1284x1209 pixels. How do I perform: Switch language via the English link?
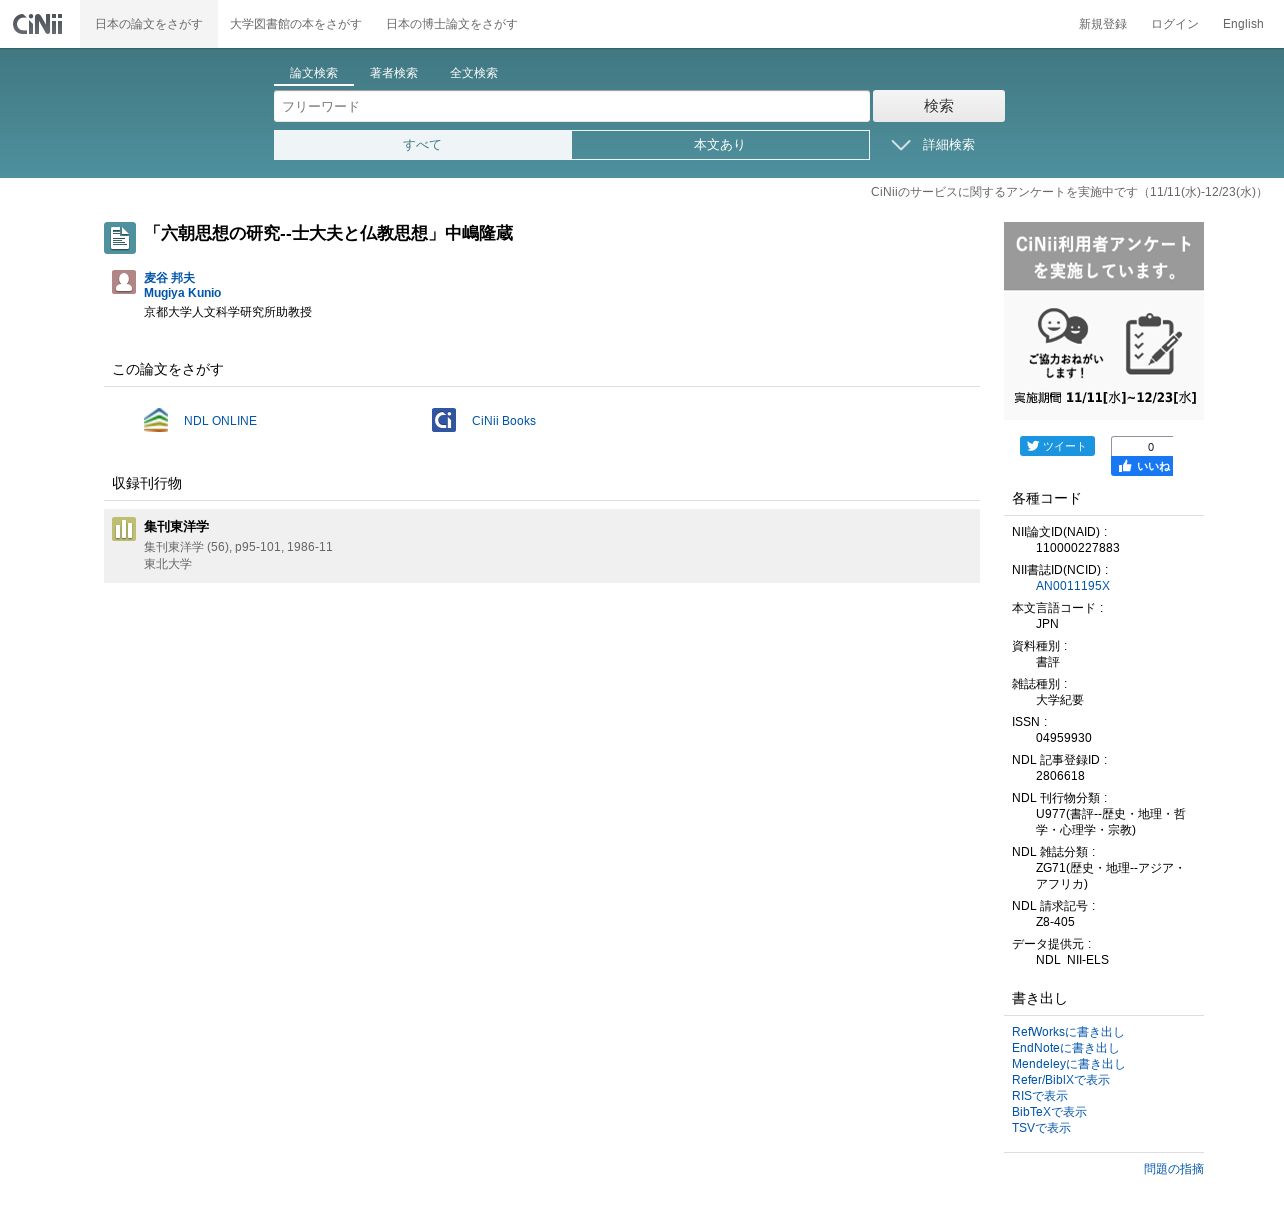click(1243, 24)
